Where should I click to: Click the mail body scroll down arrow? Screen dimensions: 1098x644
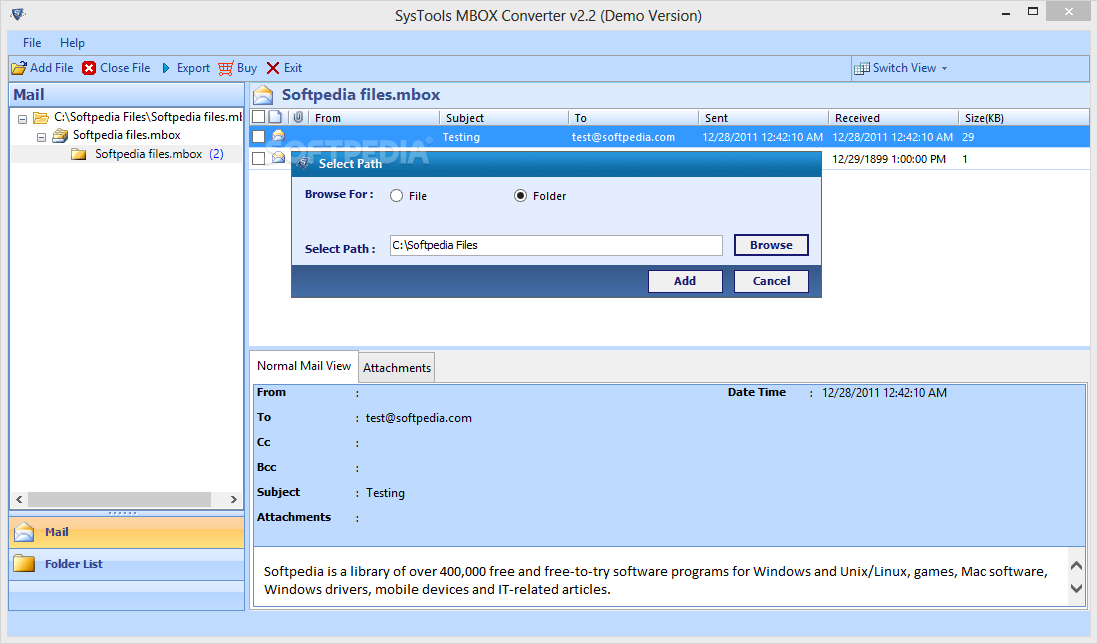1076,589
